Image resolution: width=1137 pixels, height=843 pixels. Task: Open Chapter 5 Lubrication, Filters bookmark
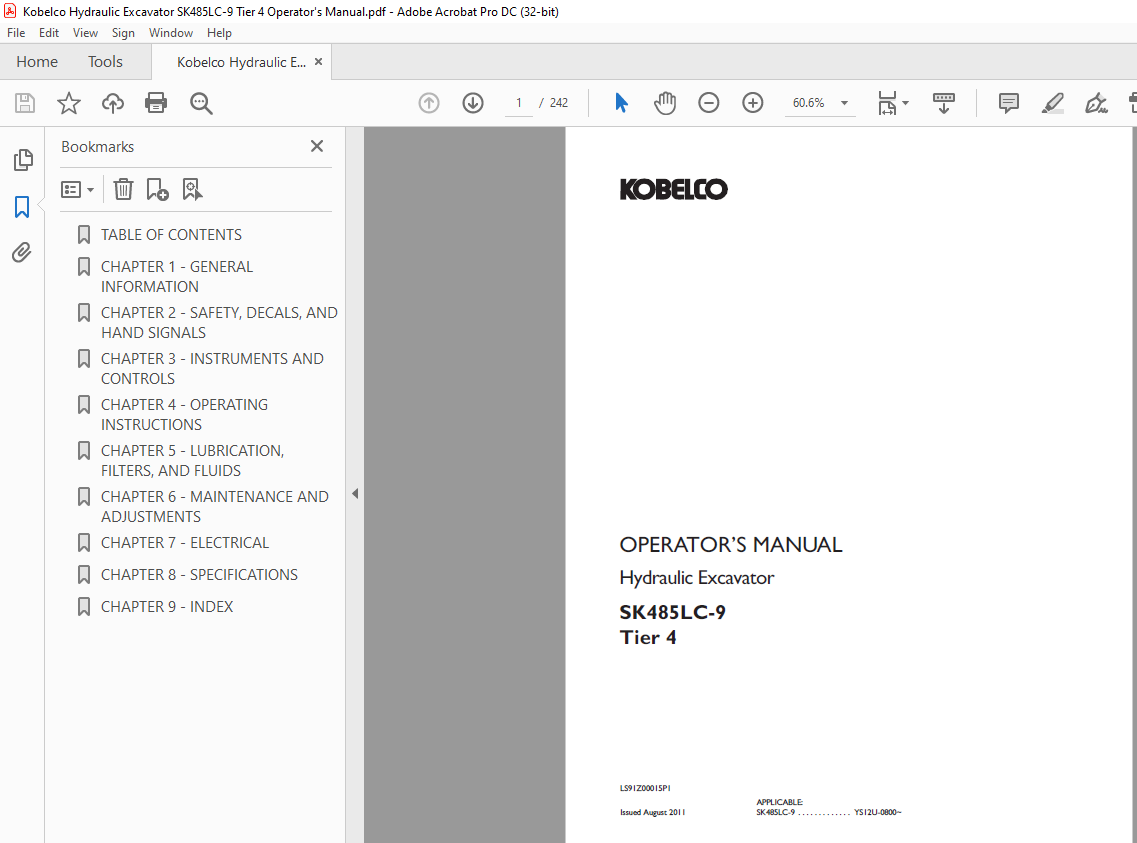point(192,460)
